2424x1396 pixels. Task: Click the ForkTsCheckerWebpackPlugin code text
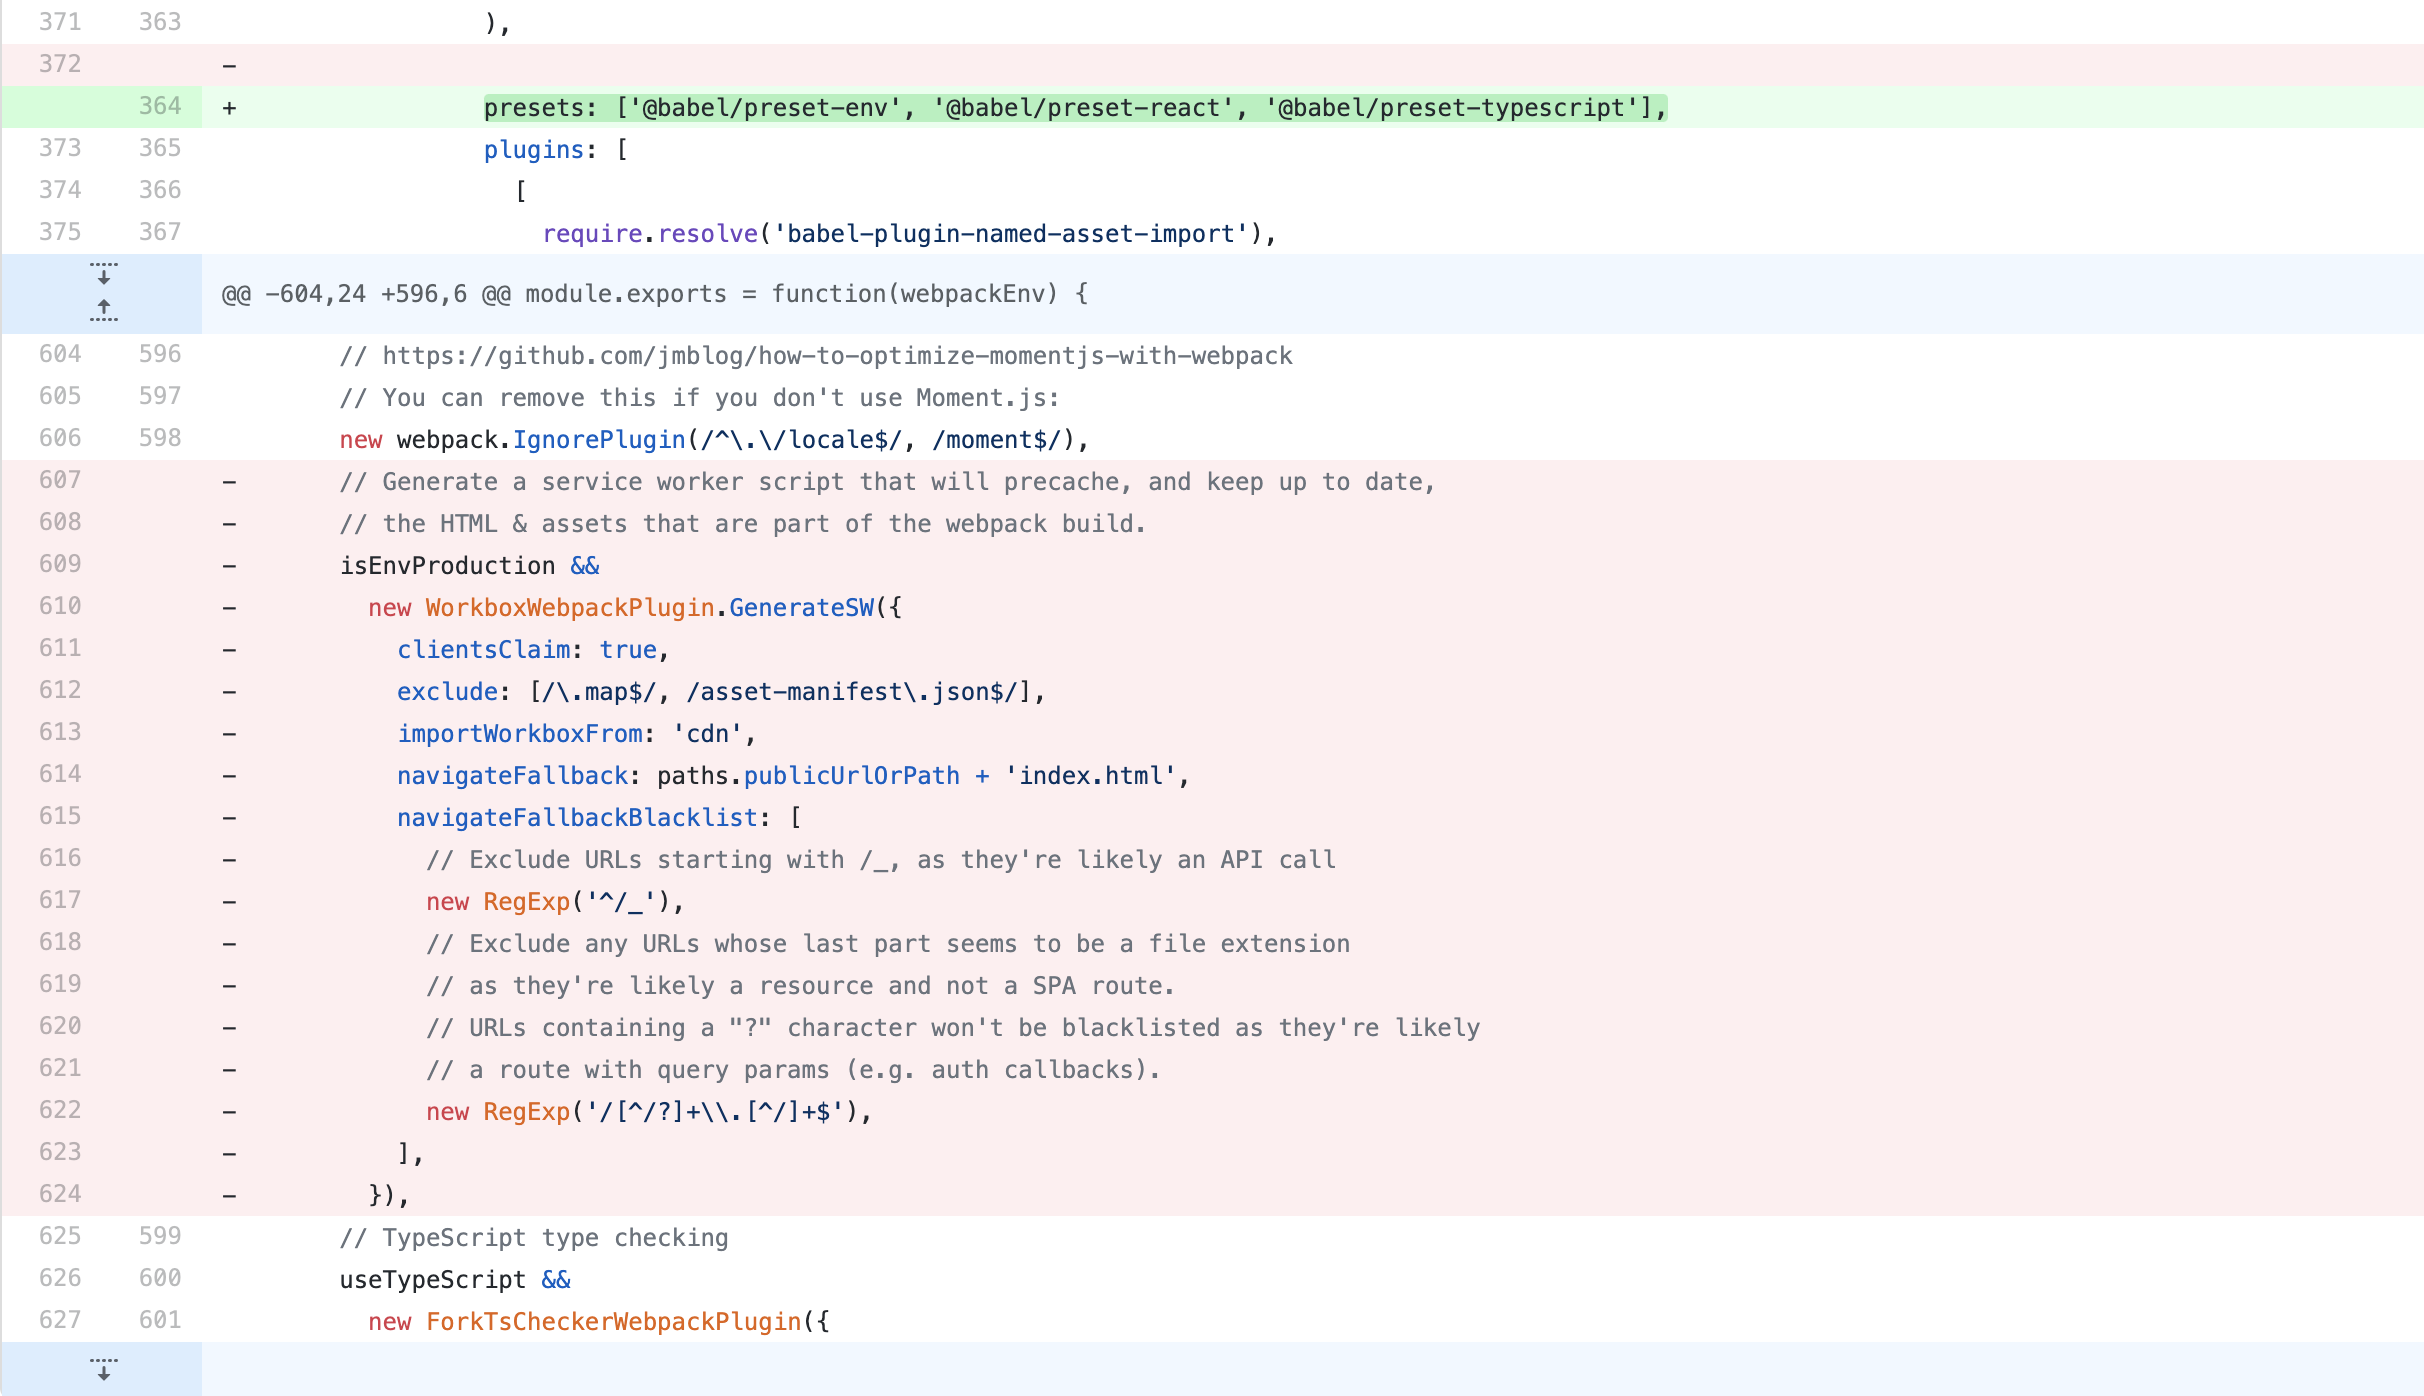point(613,1322)
